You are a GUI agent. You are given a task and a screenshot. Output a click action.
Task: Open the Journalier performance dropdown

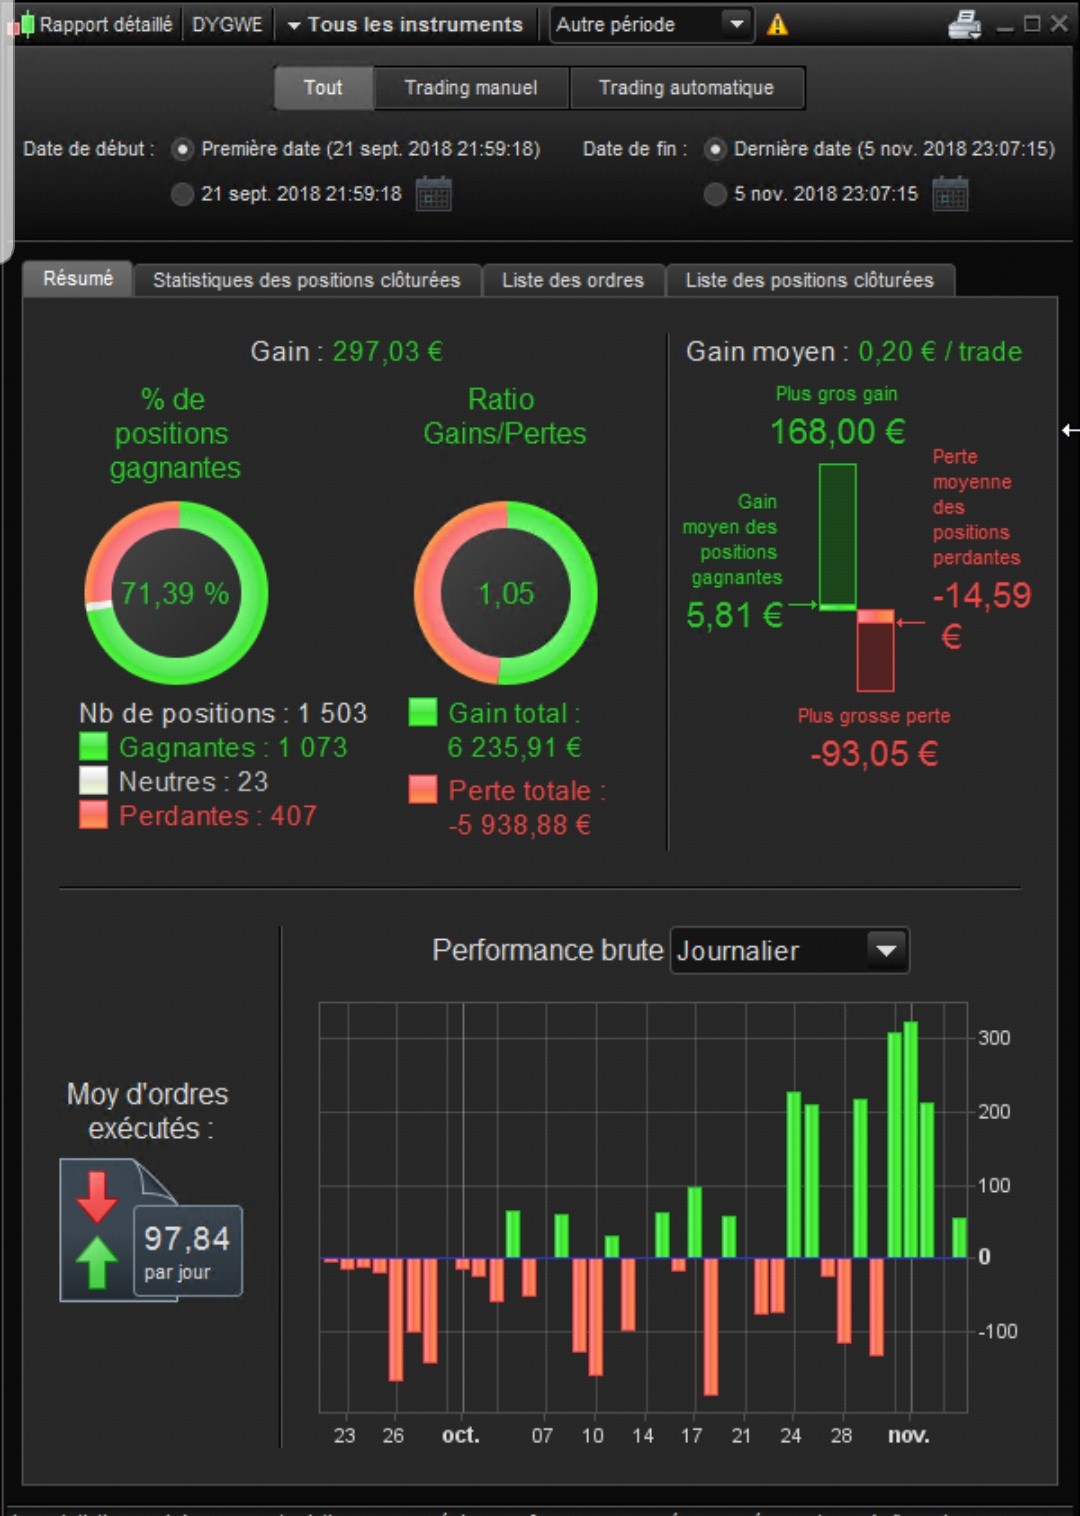pos(789,950)
